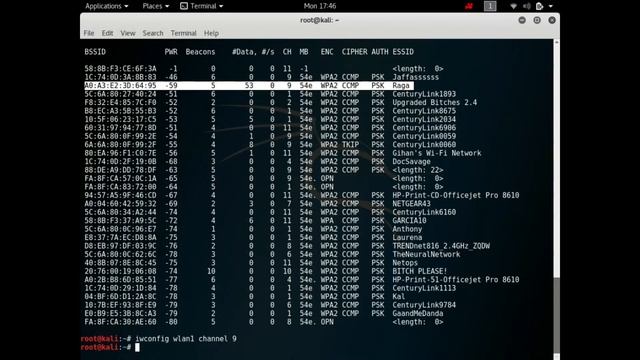Open the Places menu in top bar

[x=156, y=6]
